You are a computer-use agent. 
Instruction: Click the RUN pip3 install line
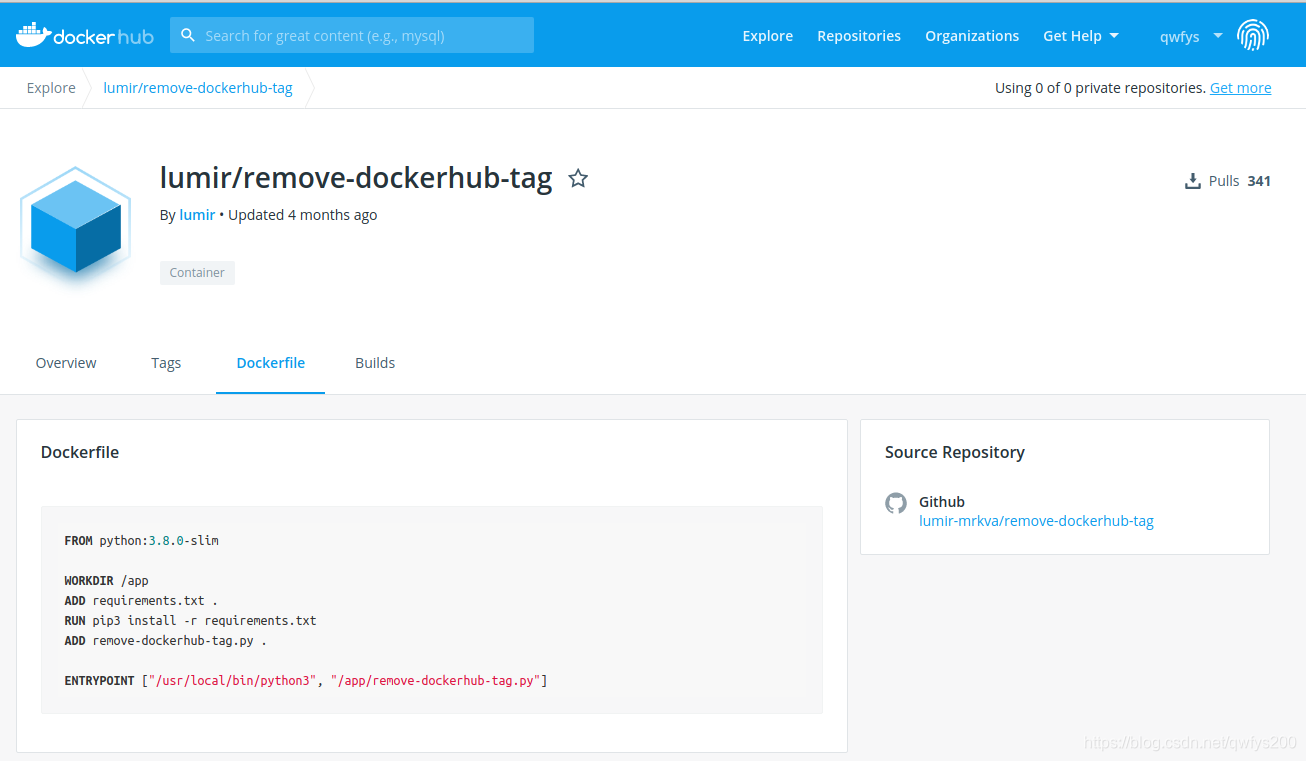(x=190, y=620)
